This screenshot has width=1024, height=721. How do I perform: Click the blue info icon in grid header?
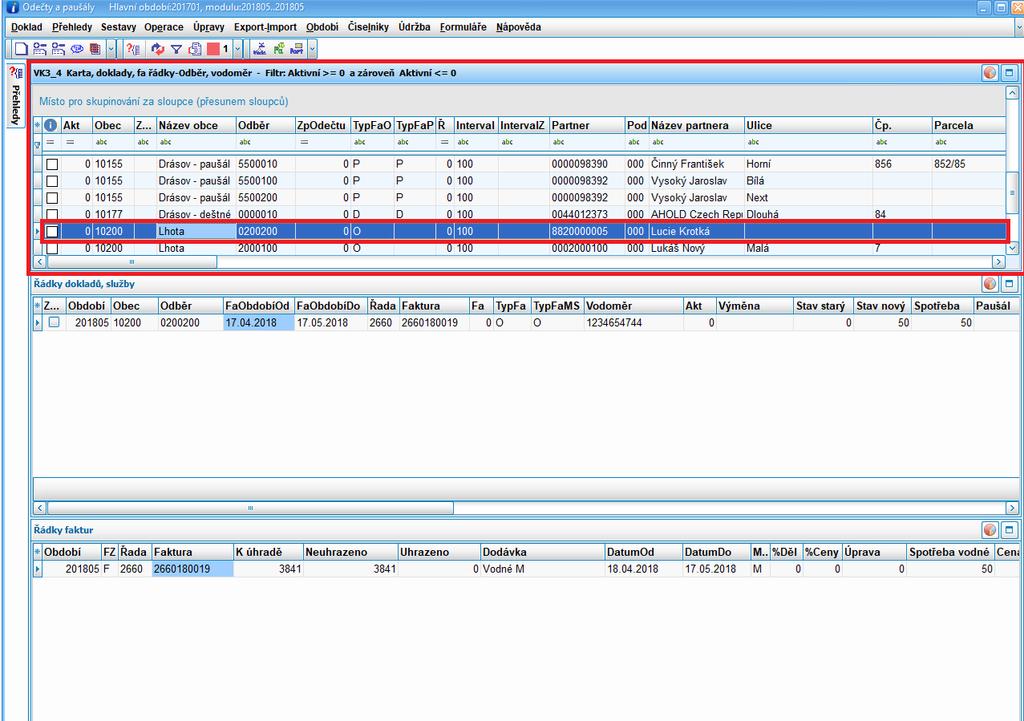pos(50,125)
